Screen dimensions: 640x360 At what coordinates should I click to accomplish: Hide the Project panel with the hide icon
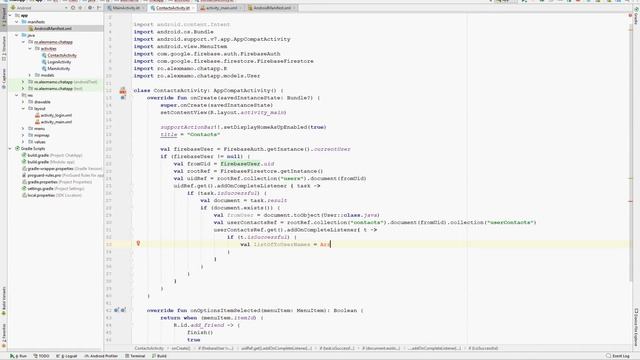point(99,8)
